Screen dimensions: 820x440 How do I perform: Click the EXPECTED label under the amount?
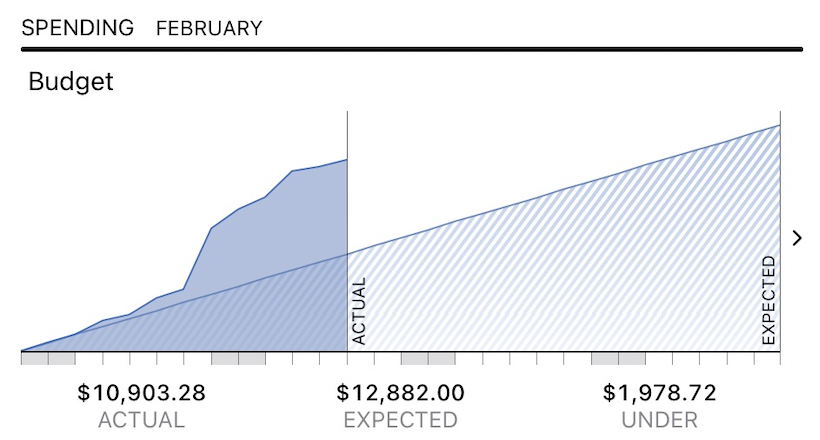(x=400, y=420)
